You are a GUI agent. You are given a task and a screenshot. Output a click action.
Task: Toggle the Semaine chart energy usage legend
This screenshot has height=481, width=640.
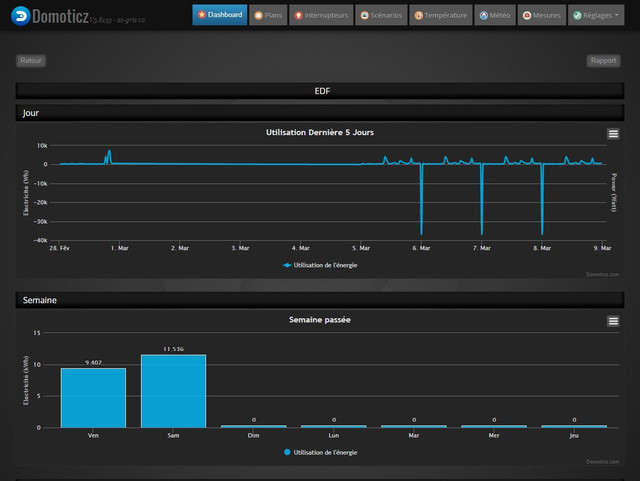(320, 452)
